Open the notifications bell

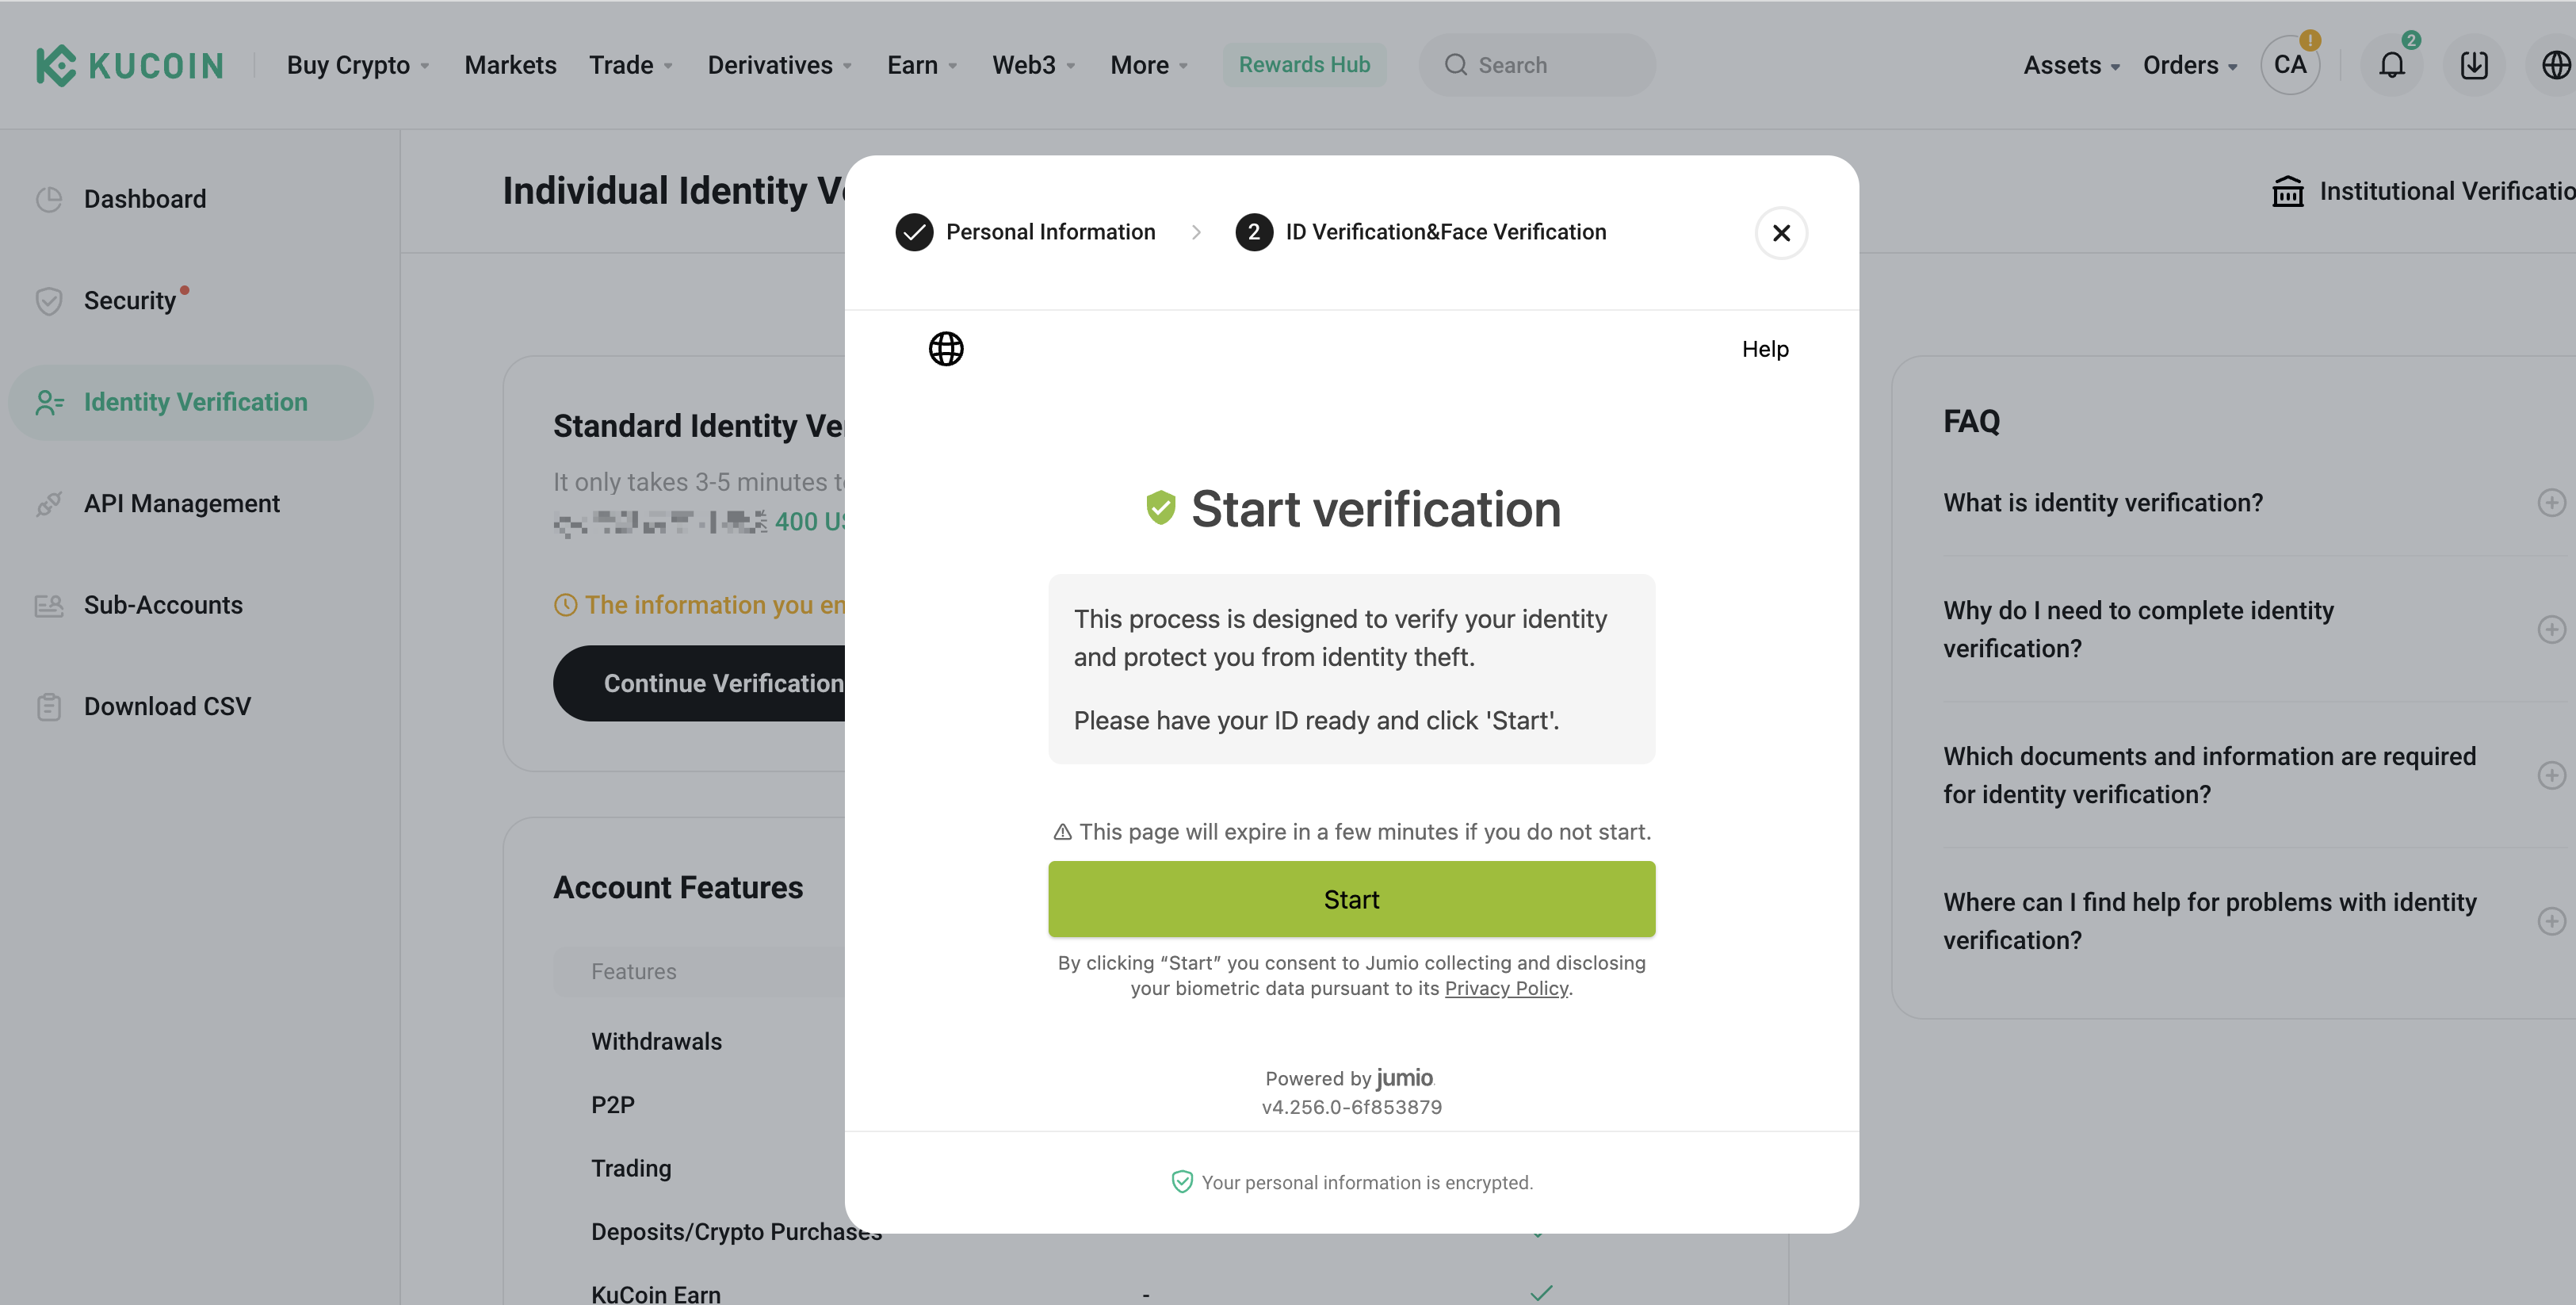coord(2392,64)
